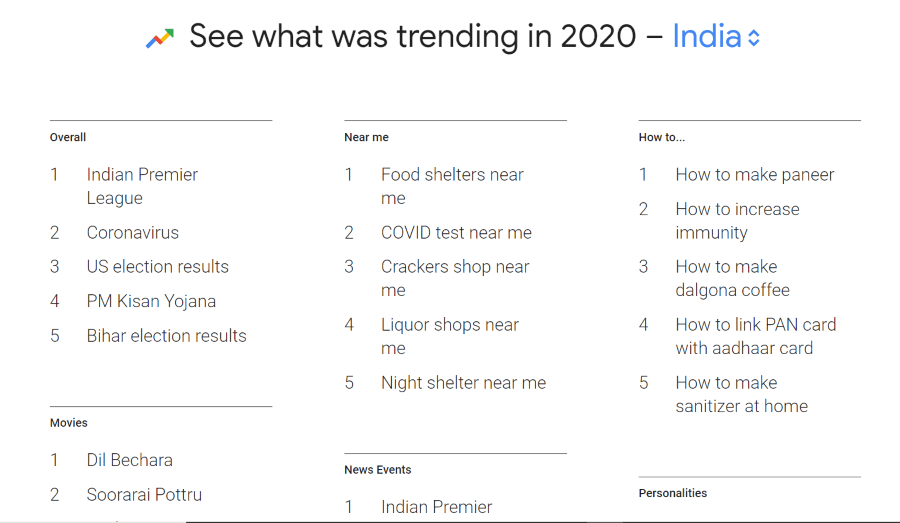Viewport: 900px width, 523px height.
Task: Open Indian Premier League overall result
Action: [x=142, y=186]
